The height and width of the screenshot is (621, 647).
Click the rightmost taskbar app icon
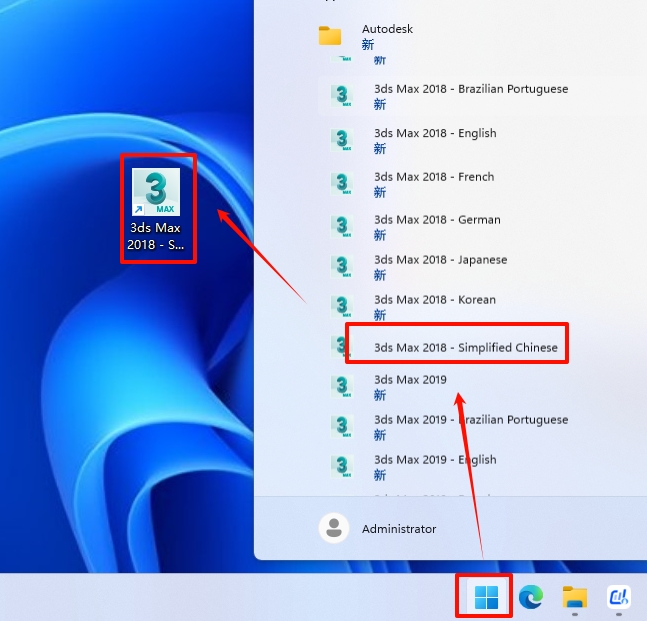[618, 598]
